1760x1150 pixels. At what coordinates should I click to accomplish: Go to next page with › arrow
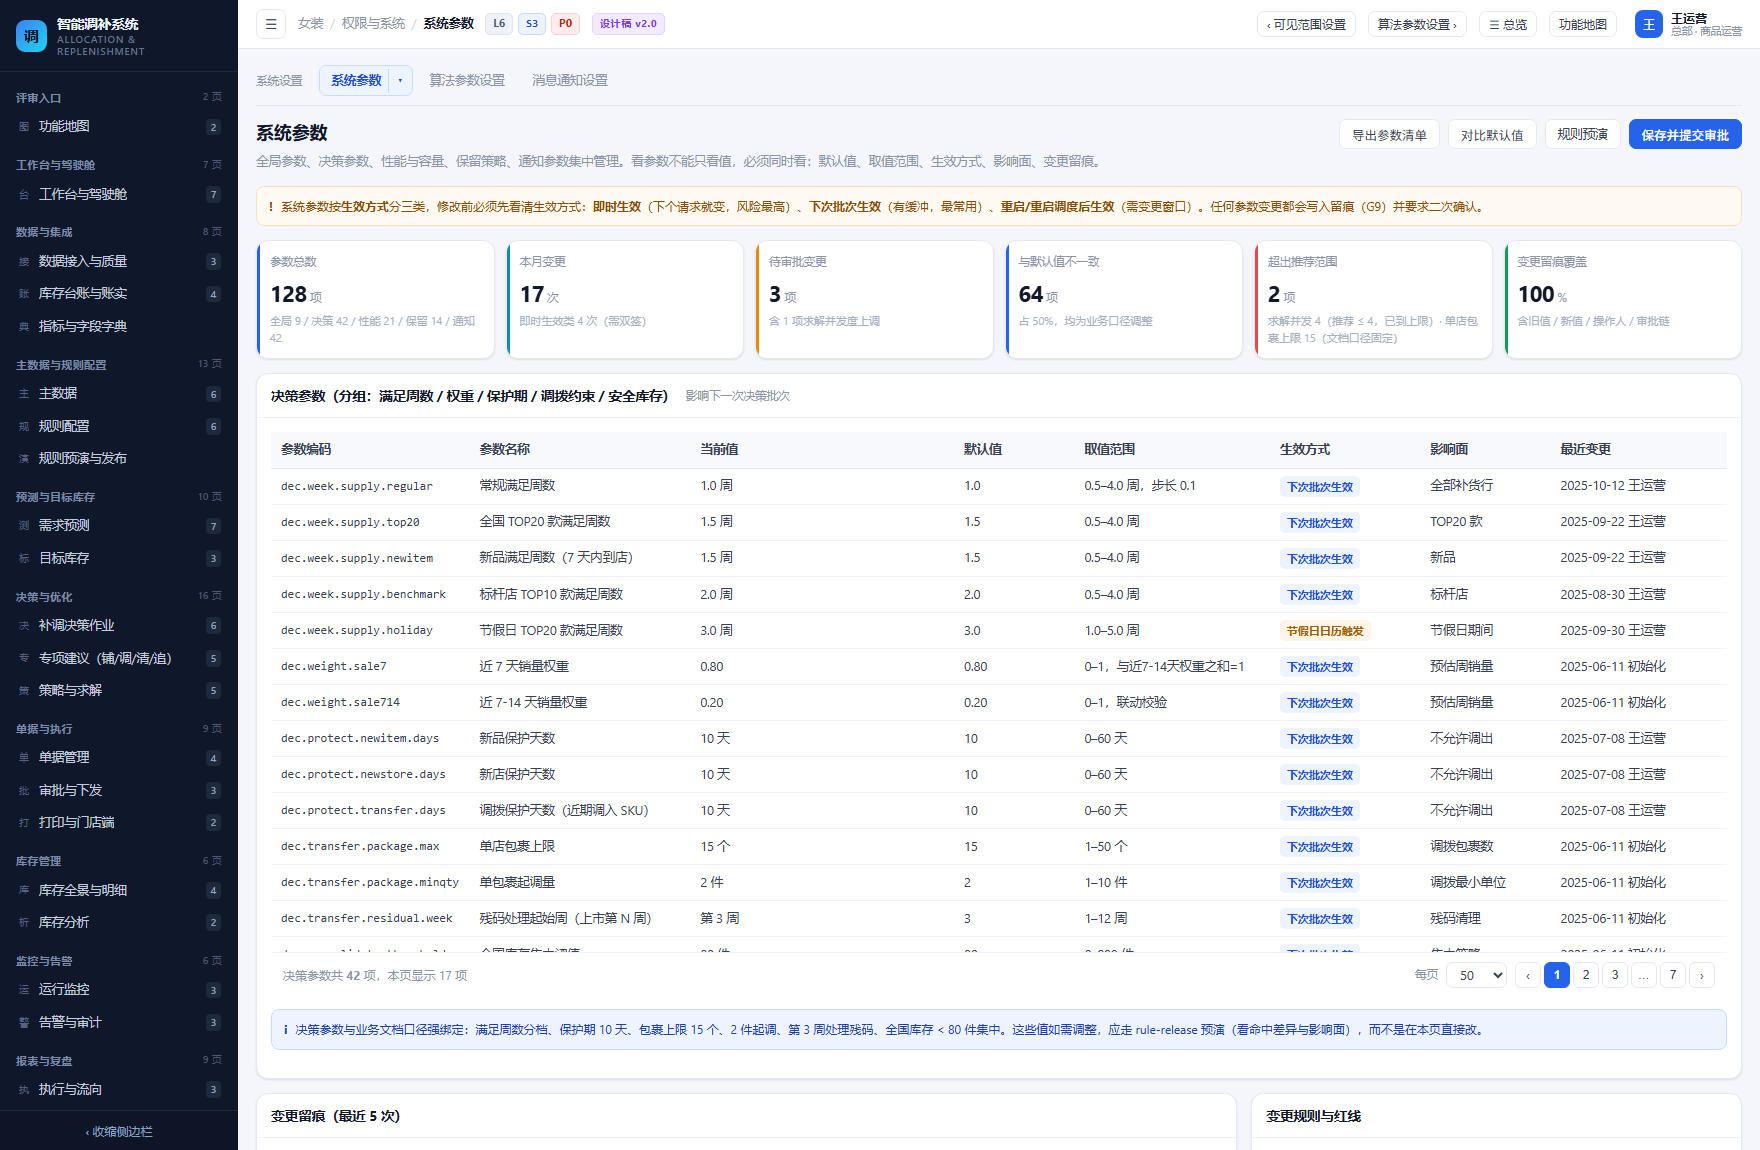point(1702,975)
